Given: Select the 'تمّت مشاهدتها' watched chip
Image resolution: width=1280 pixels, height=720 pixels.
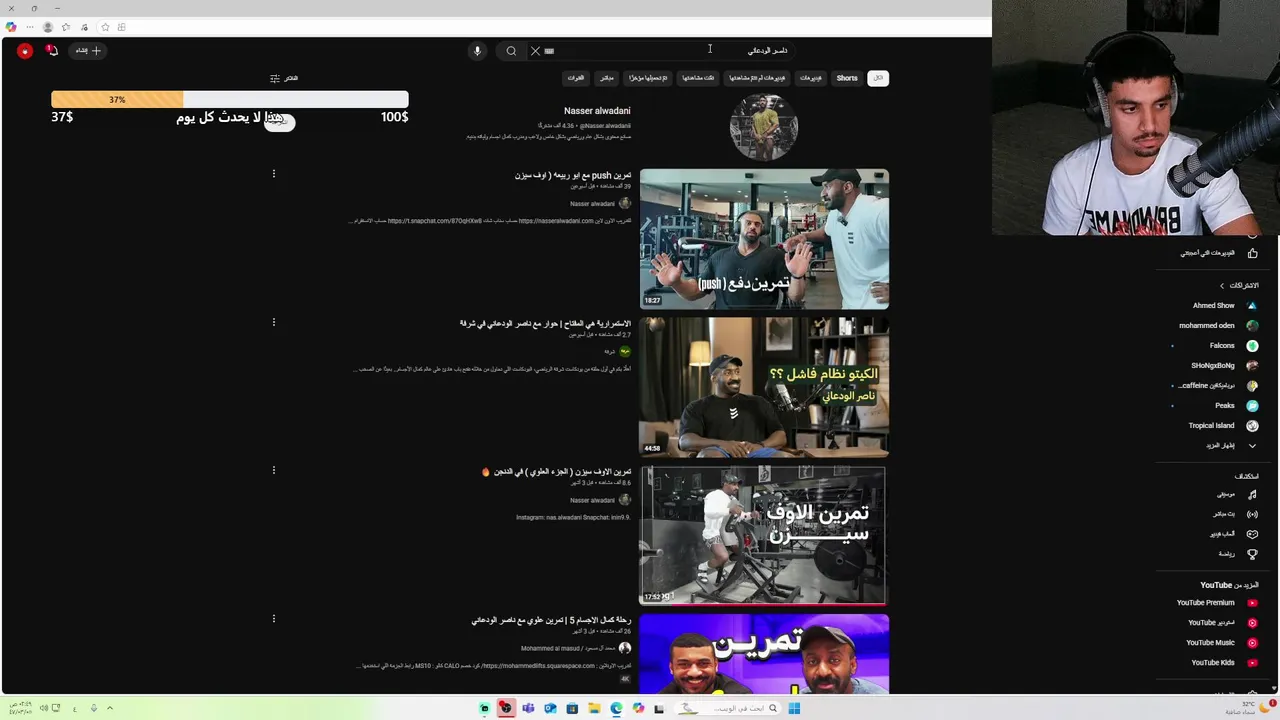Looking at the screenshot, I should pyautogui.click(x=698, y=78).
